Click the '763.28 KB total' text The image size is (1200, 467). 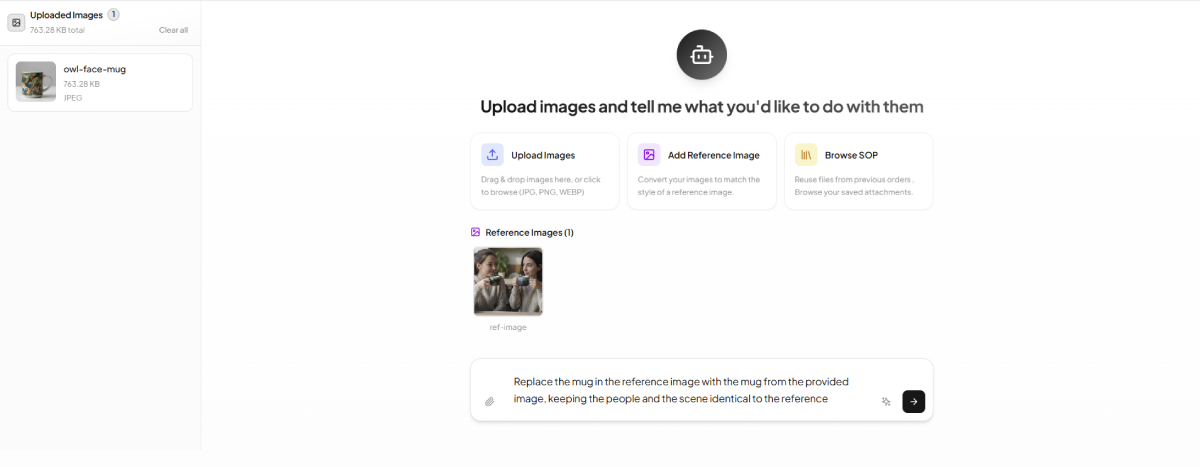coord(57,30)
